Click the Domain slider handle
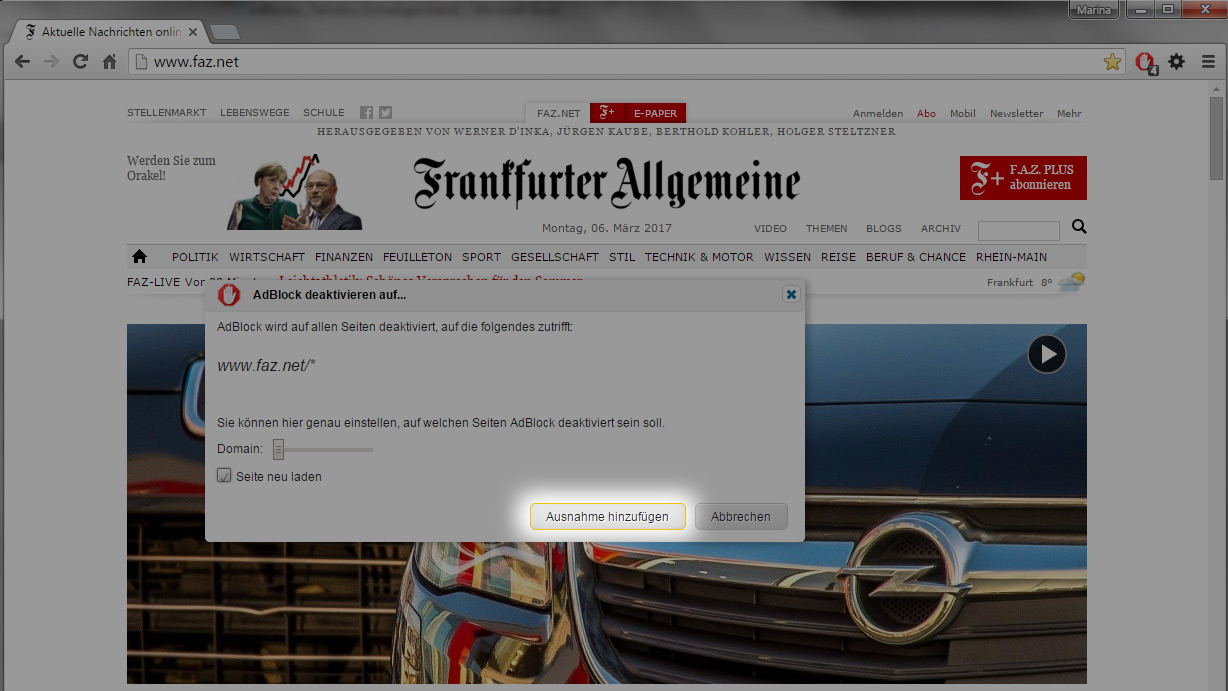Screen dimensions: 1228x691 279,450
